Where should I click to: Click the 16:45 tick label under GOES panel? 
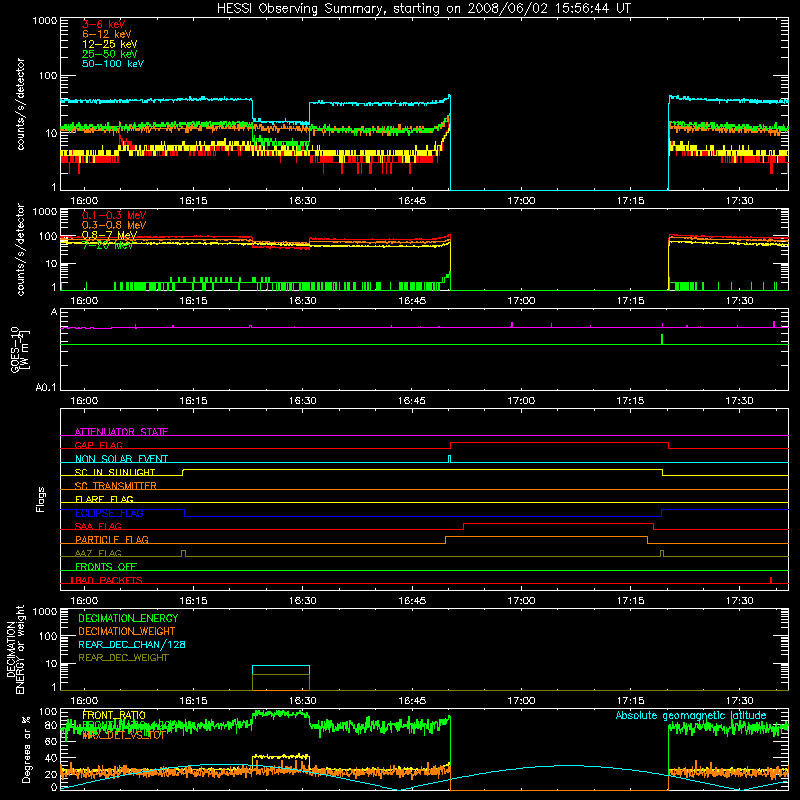pos(412,401)
